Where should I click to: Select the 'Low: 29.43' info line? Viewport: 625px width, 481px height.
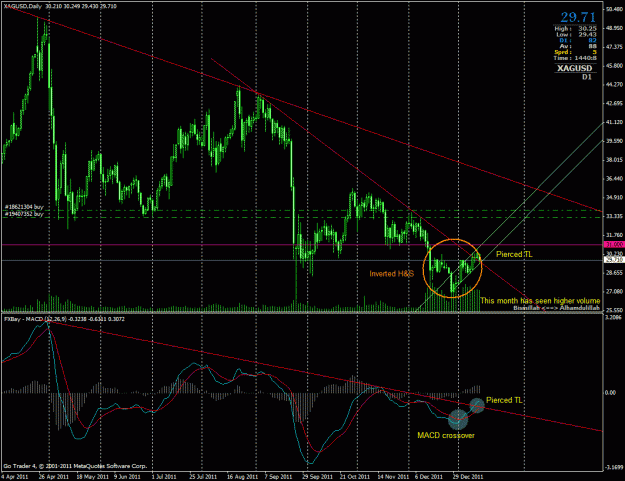click(x=576, y=35)
